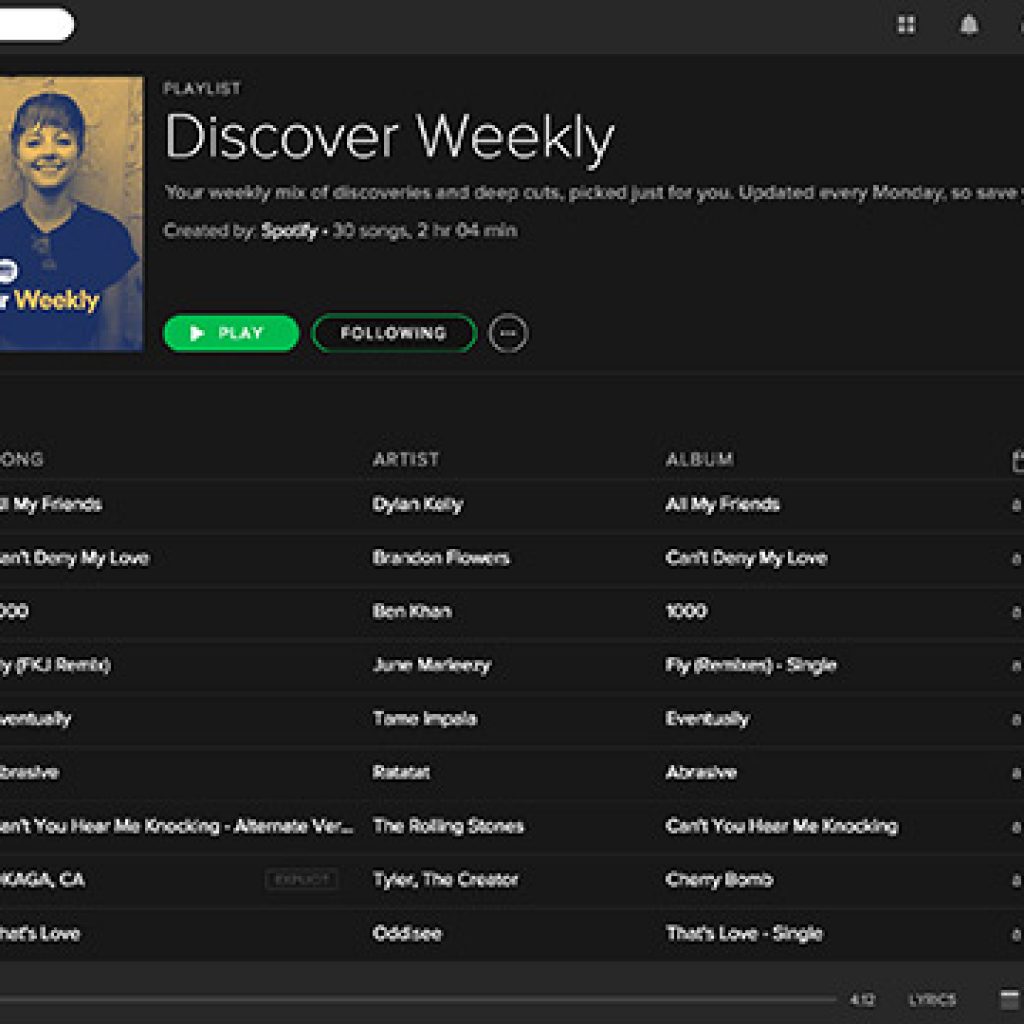Image resolution: width=1024 pixels, height=1024 pixels.
Task: Open album Can't You Hear Me Knocking
Action: pos(782,827)
